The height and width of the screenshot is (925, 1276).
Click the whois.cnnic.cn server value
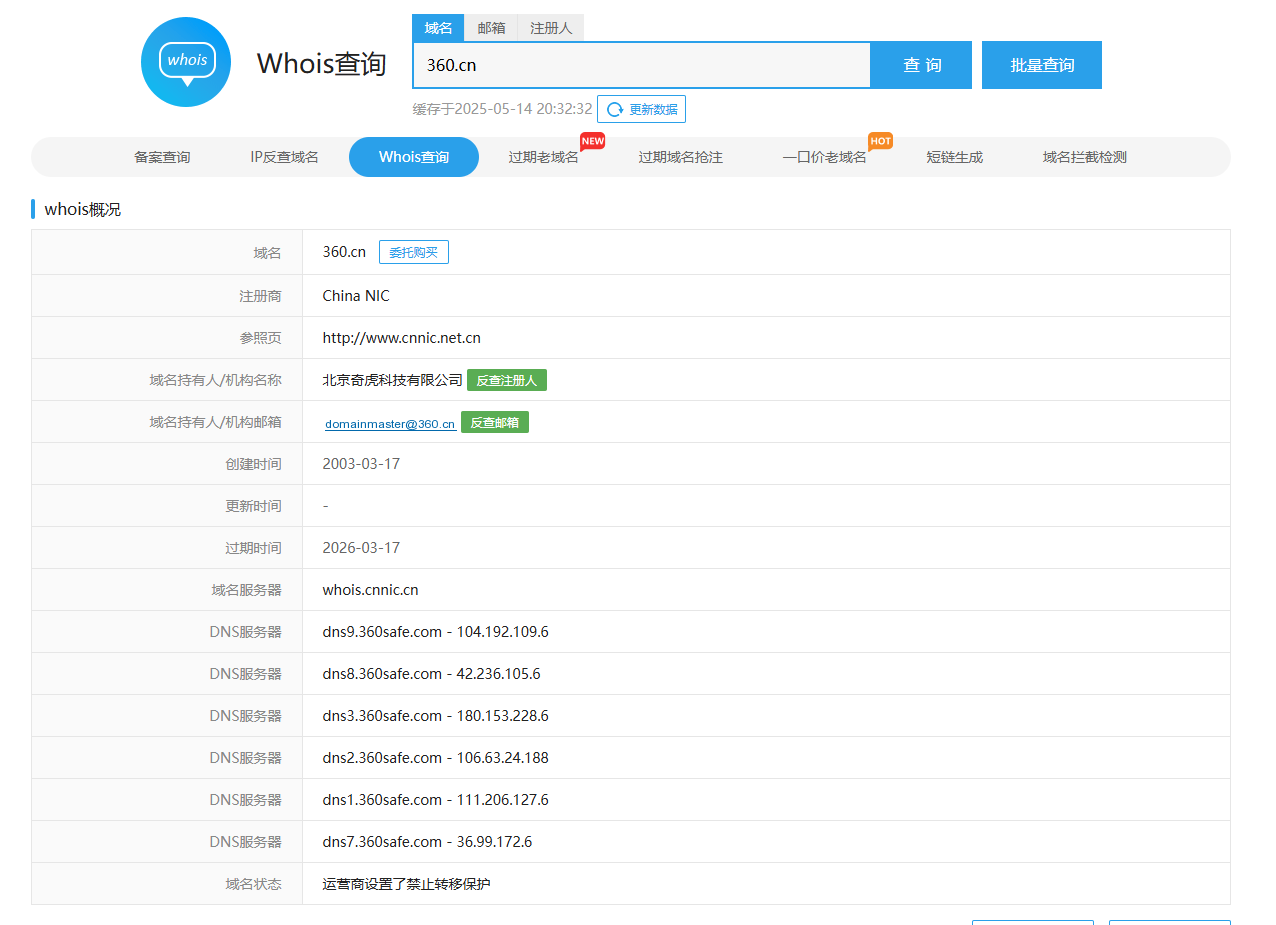[x=370, y=590]
